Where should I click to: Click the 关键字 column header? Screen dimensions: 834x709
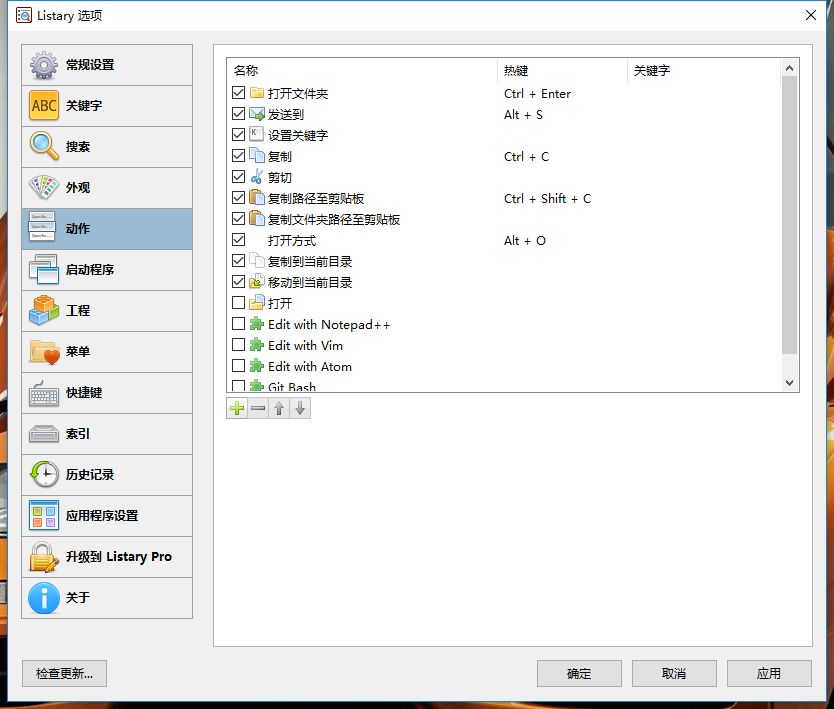tap(704, 70)
